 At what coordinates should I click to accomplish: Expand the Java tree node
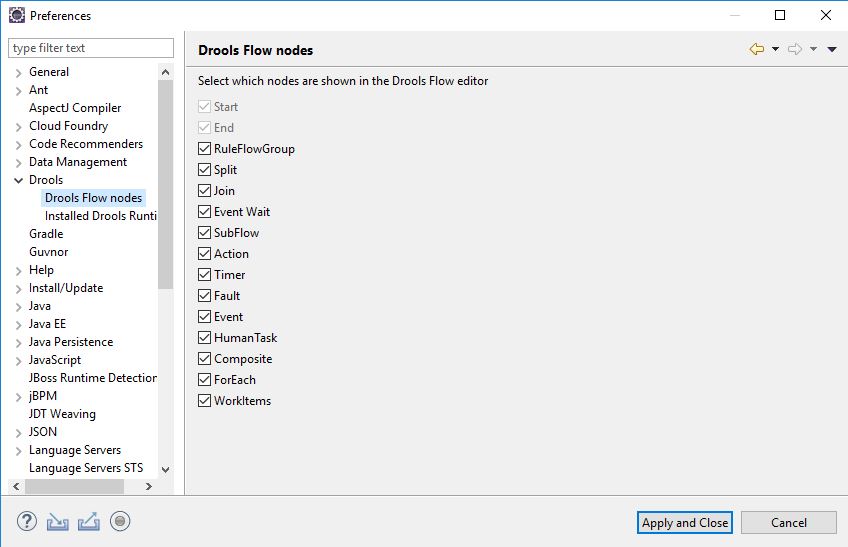pyautogui.click(x=18, y=306)
